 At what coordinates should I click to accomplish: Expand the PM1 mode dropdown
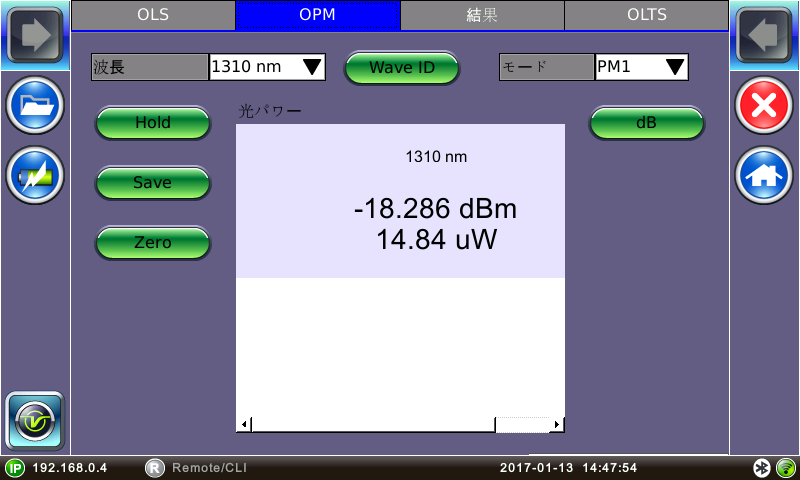pyautogui.click(x=641, y=67)
